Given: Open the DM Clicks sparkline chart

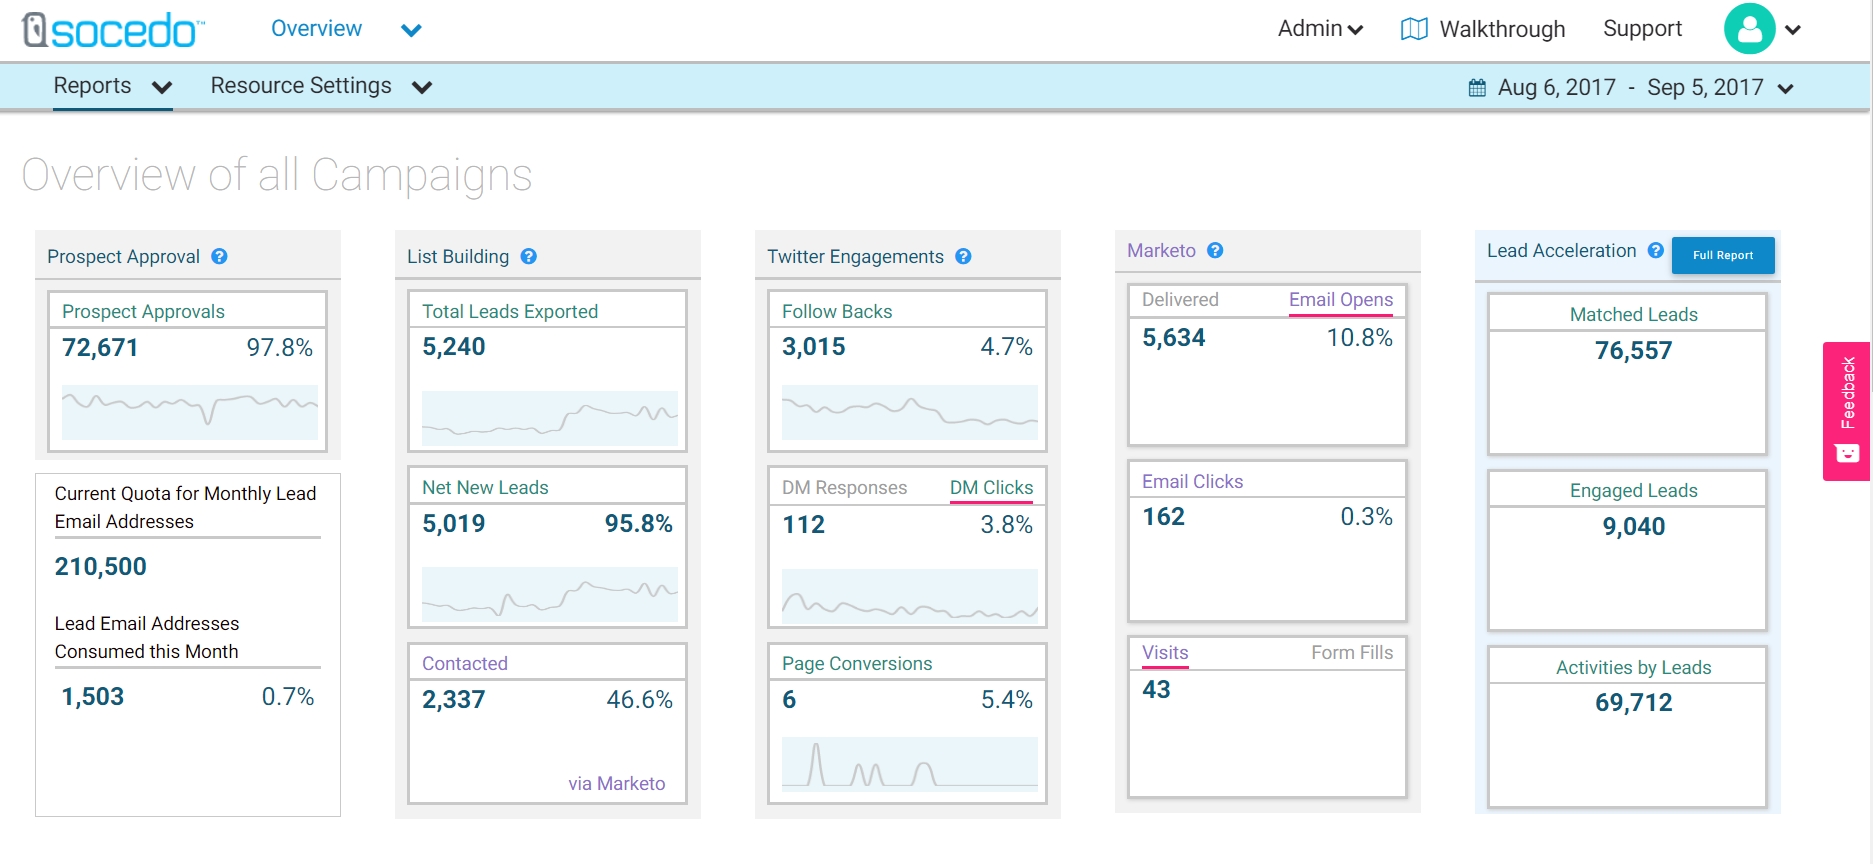Looking at the screenshot, I should [910, 596].
